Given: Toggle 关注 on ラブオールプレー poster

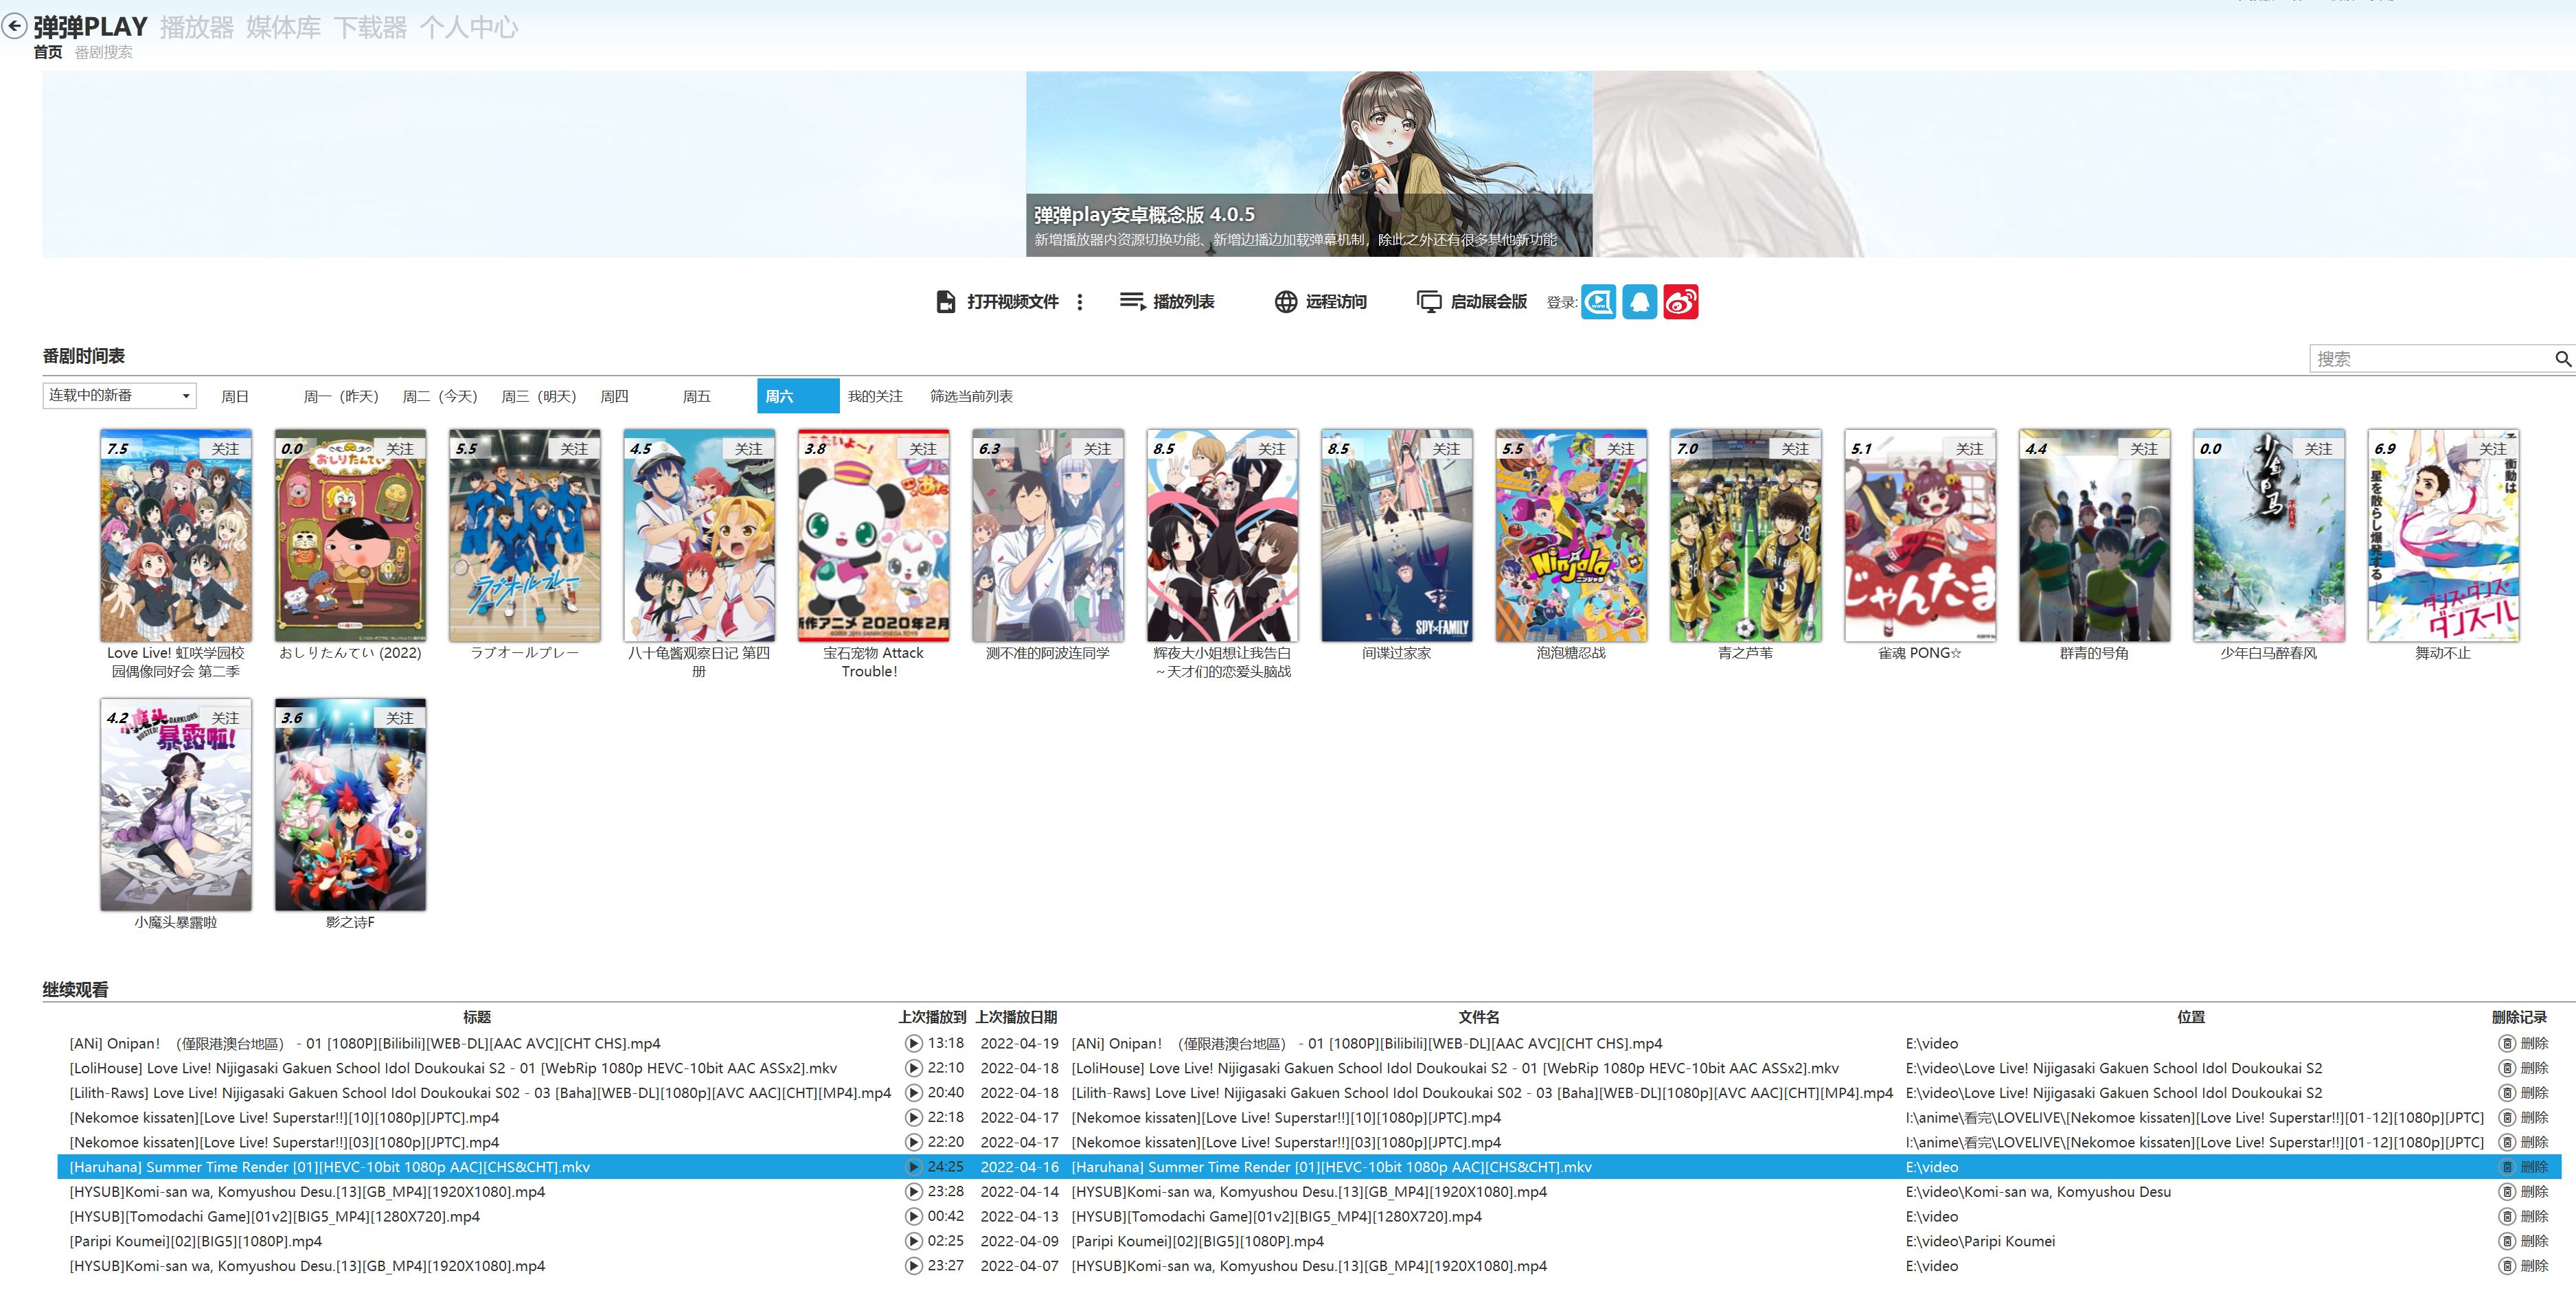Looking at the screenshot, I should tap(574, 448).
